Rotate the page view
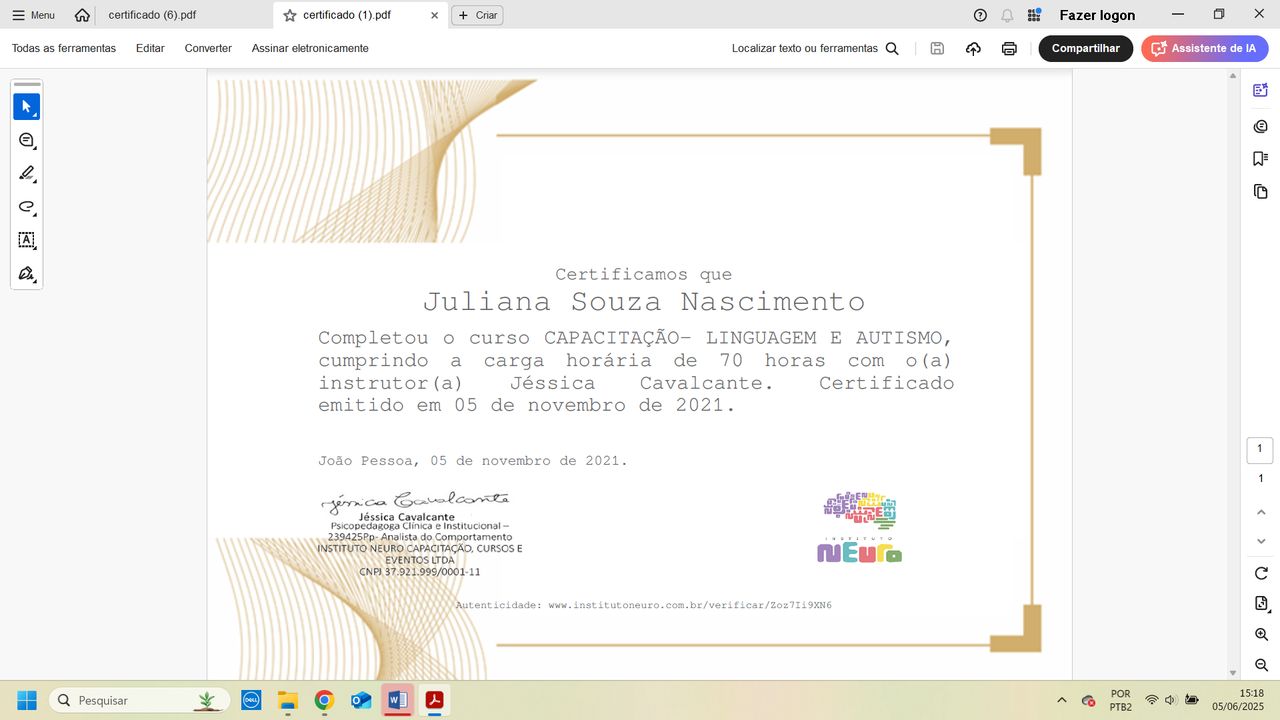The height and width of the screenshot is (720, 1280). (1261, 573)
